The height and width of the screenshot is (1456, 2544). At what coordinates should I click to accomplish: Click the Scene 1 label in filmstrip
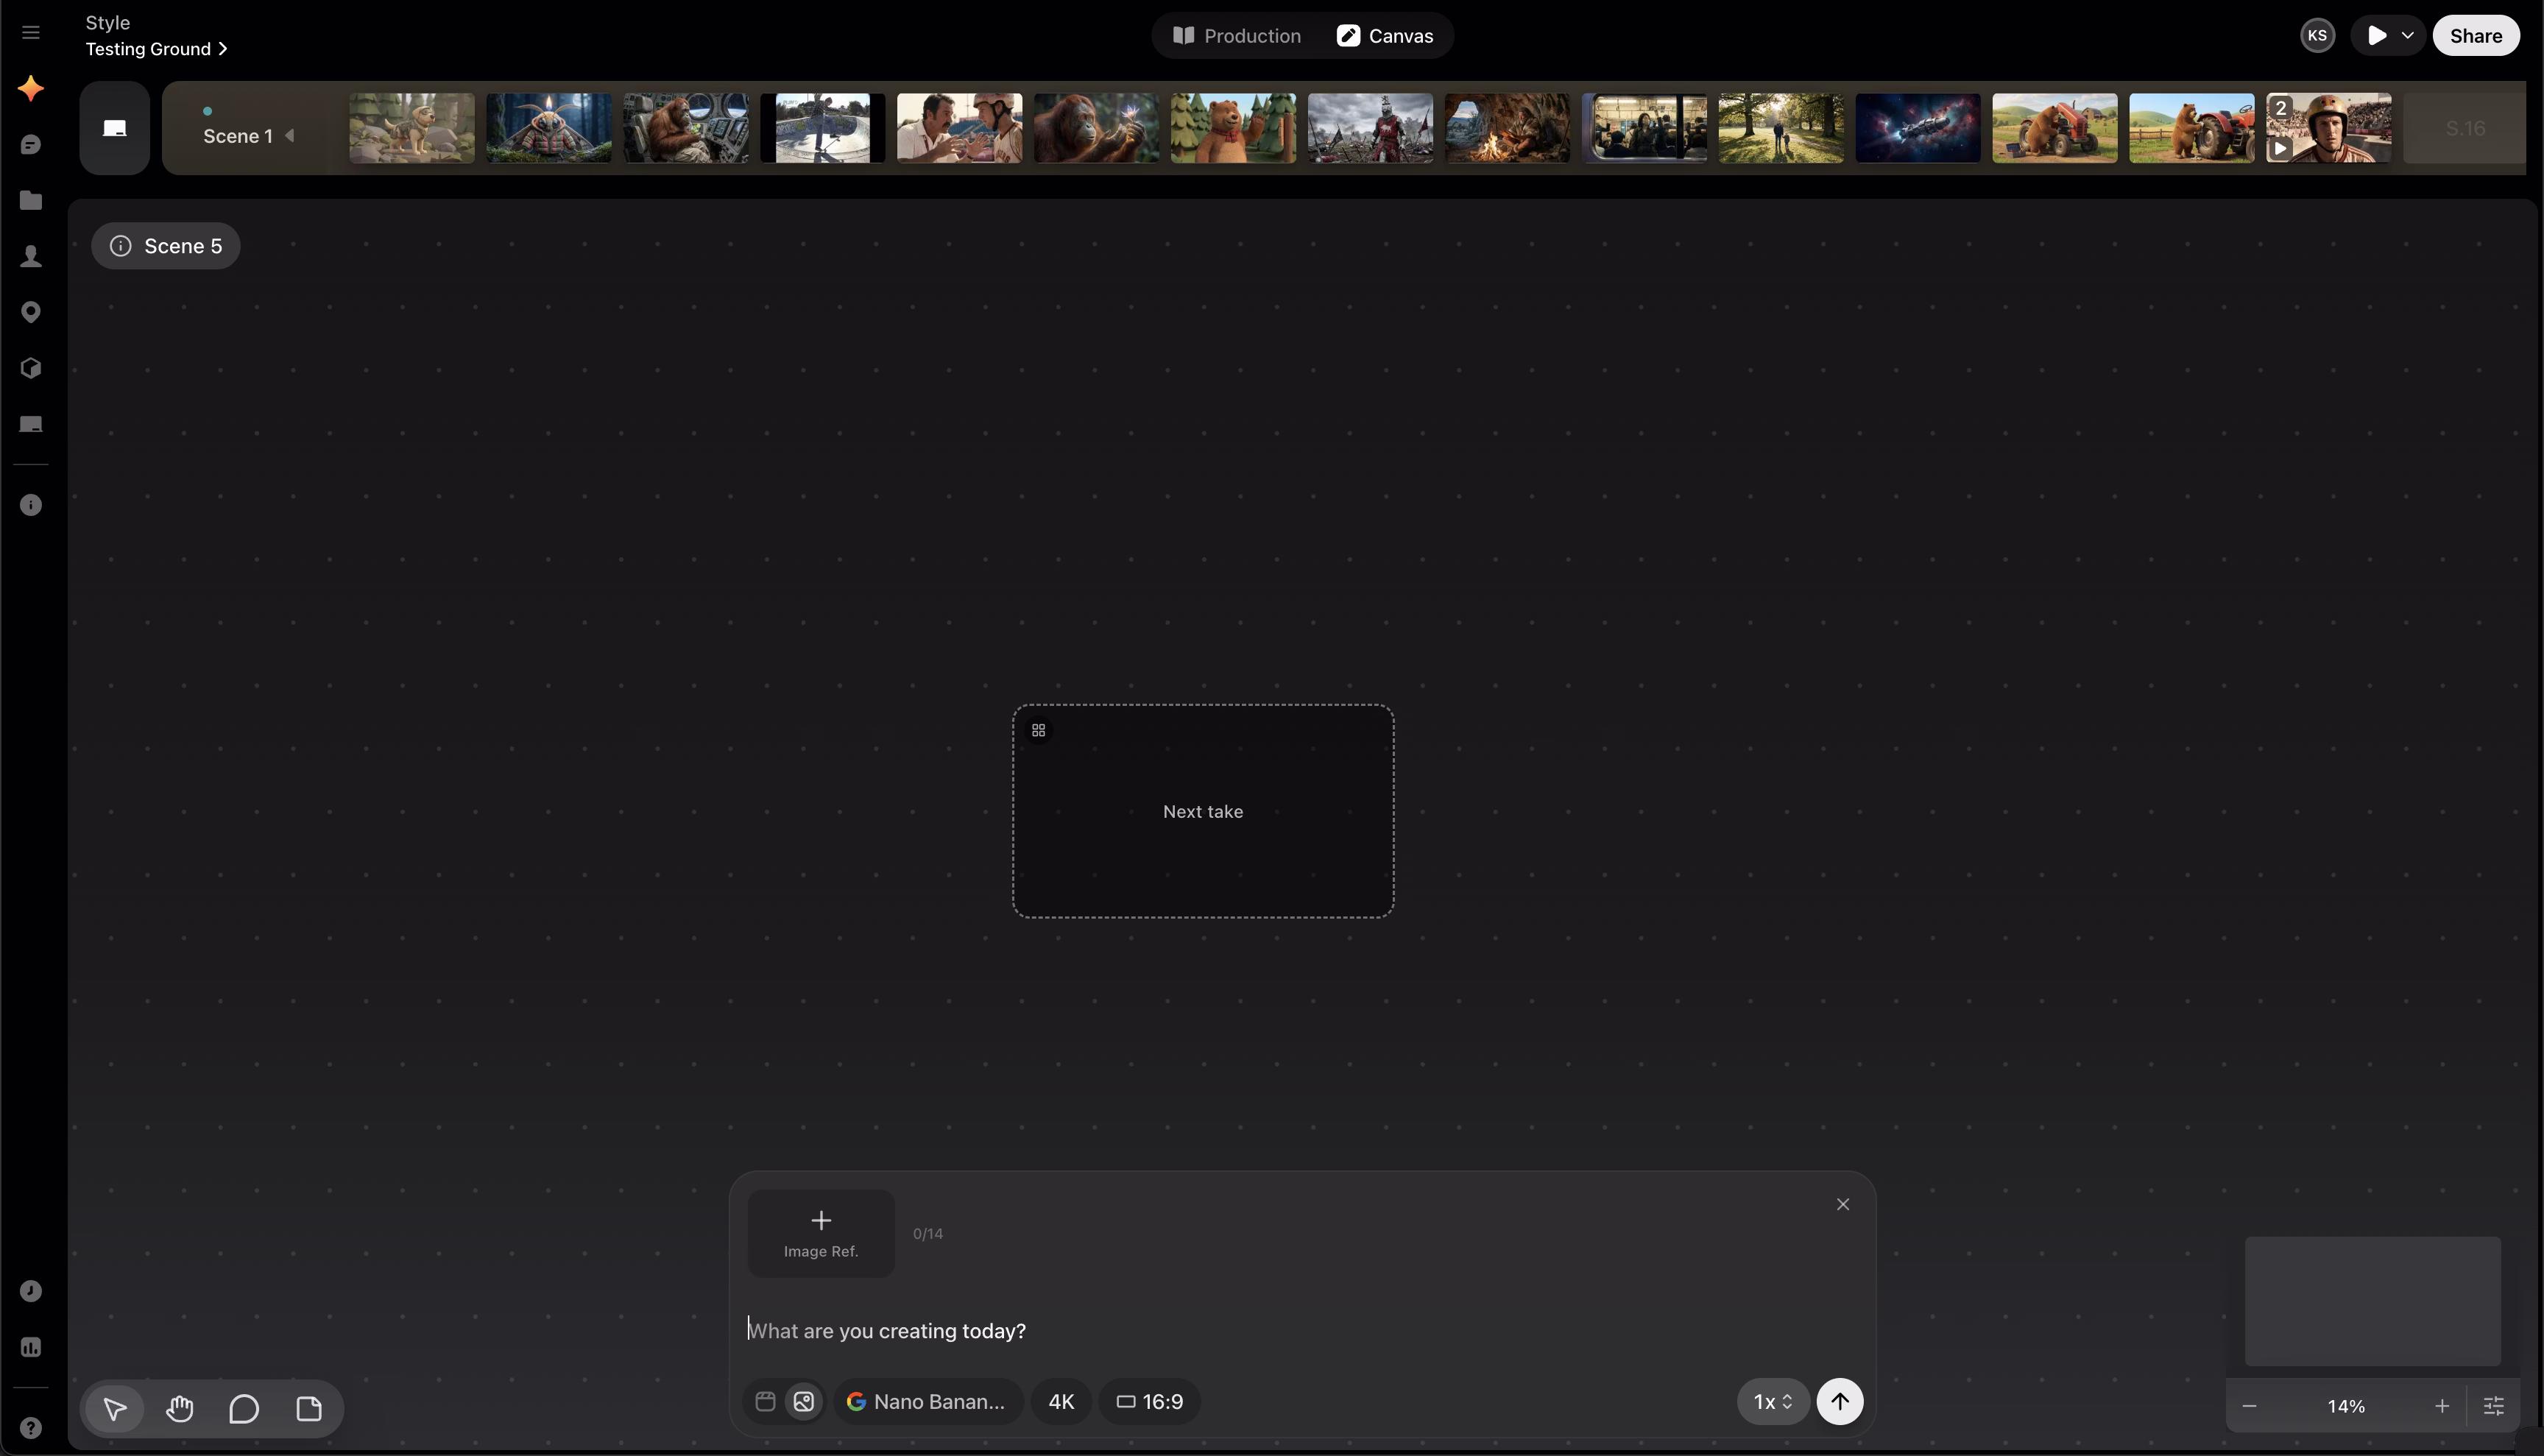[x=238, y=136]
